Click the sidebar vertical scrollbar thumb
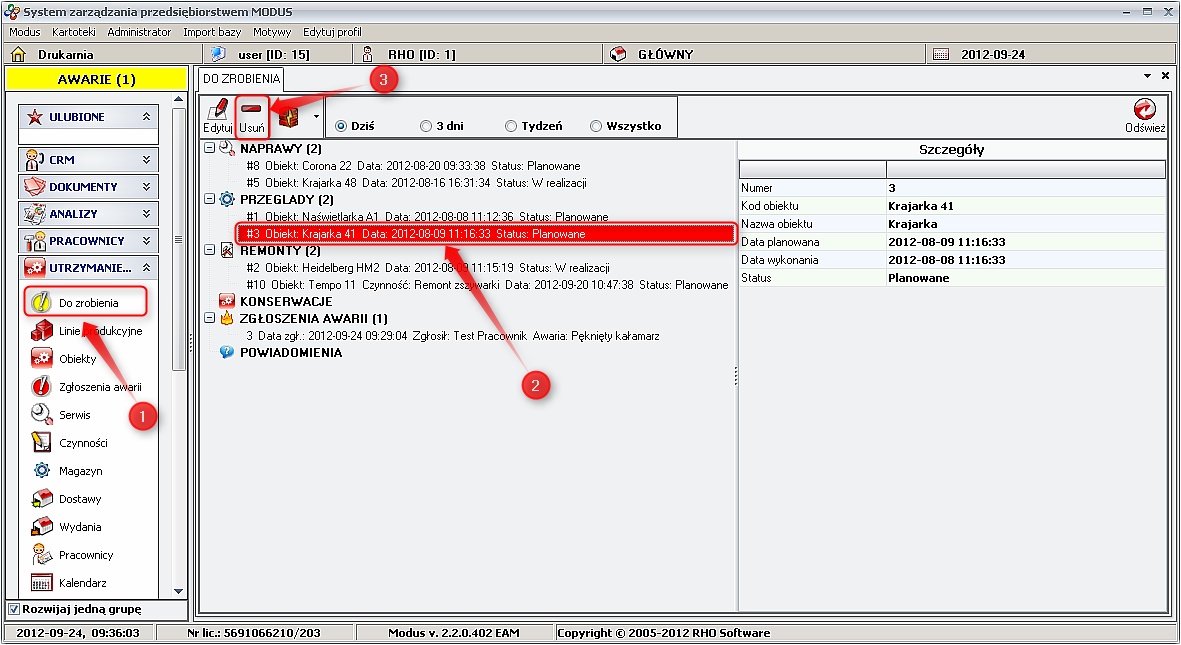Image resolution: width=1181 pixels, height=645 pixels. (179, 240)
